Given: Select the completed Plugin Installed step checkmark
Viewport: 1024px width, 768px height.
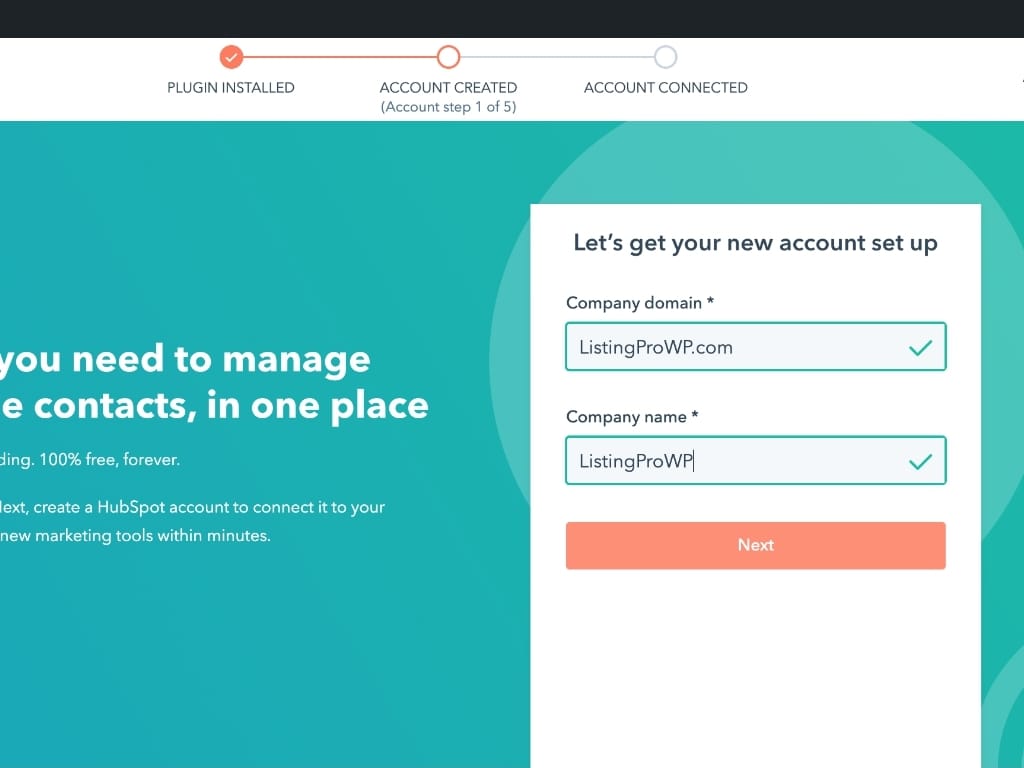Looking at the screenshot, I should [231, 57].
